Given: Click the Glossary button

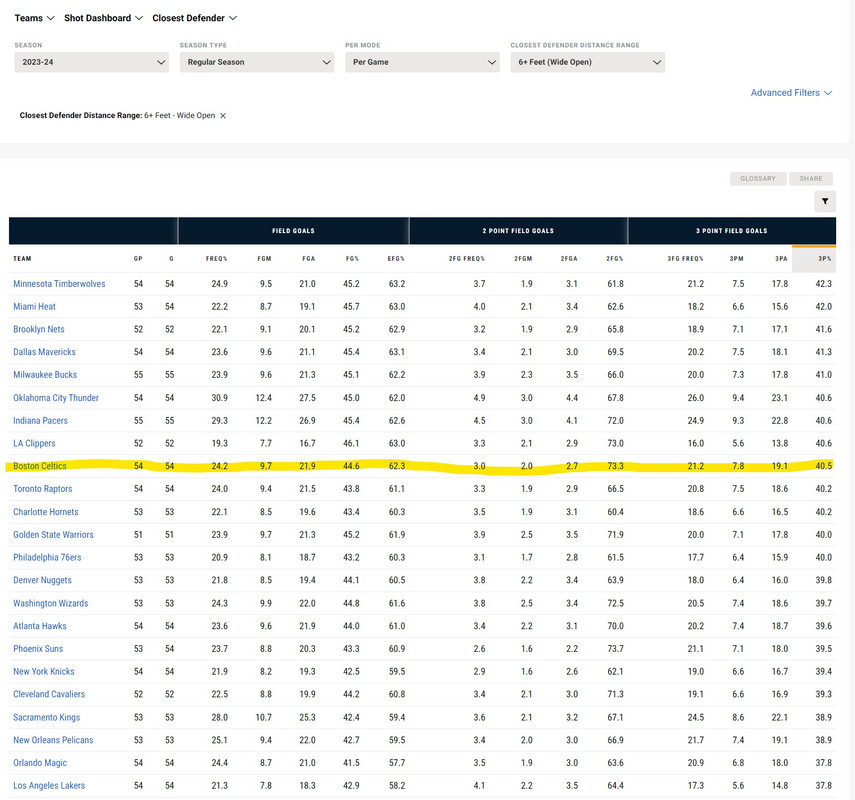Looking at the screenshot, I should pyautogui.click(x=758, y=178).
